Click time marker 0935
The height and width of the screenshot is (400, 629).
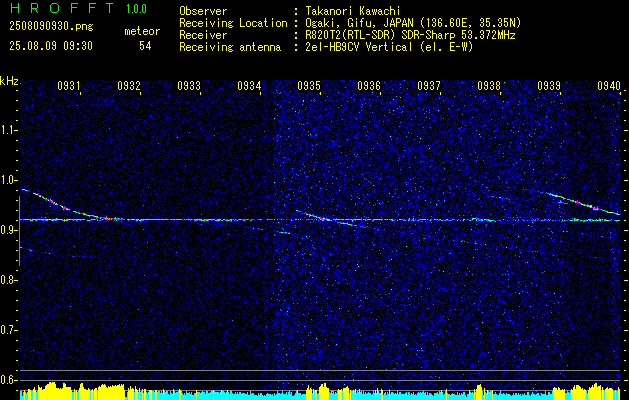pos(309,85)
